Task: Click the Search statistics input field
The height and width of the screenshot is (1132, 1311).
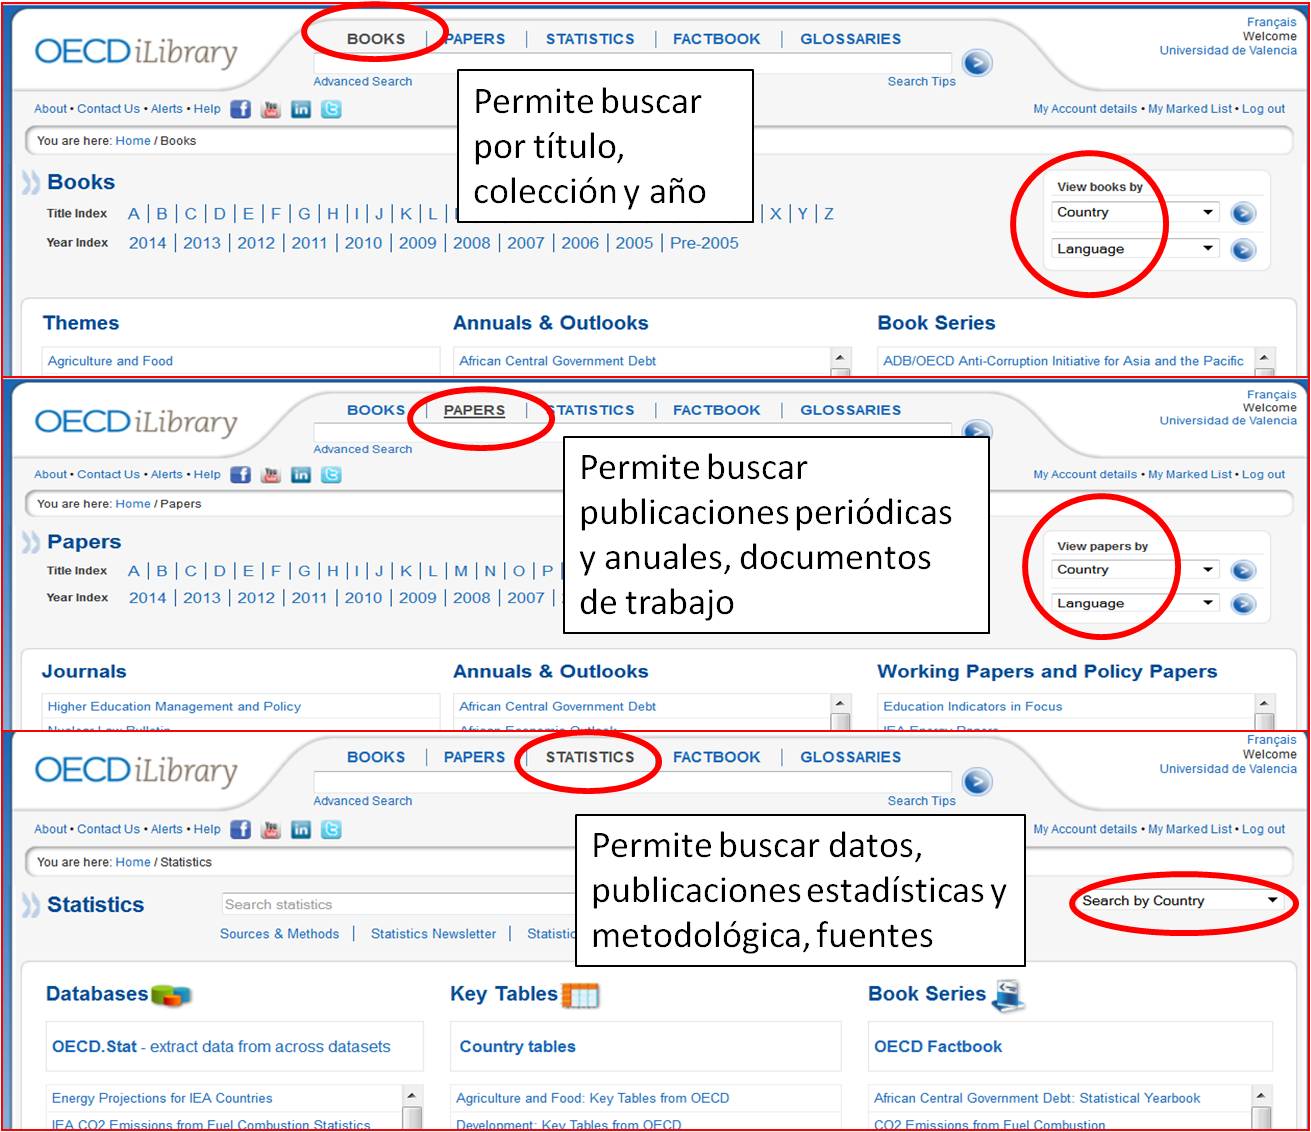Action: click(400, 904)
